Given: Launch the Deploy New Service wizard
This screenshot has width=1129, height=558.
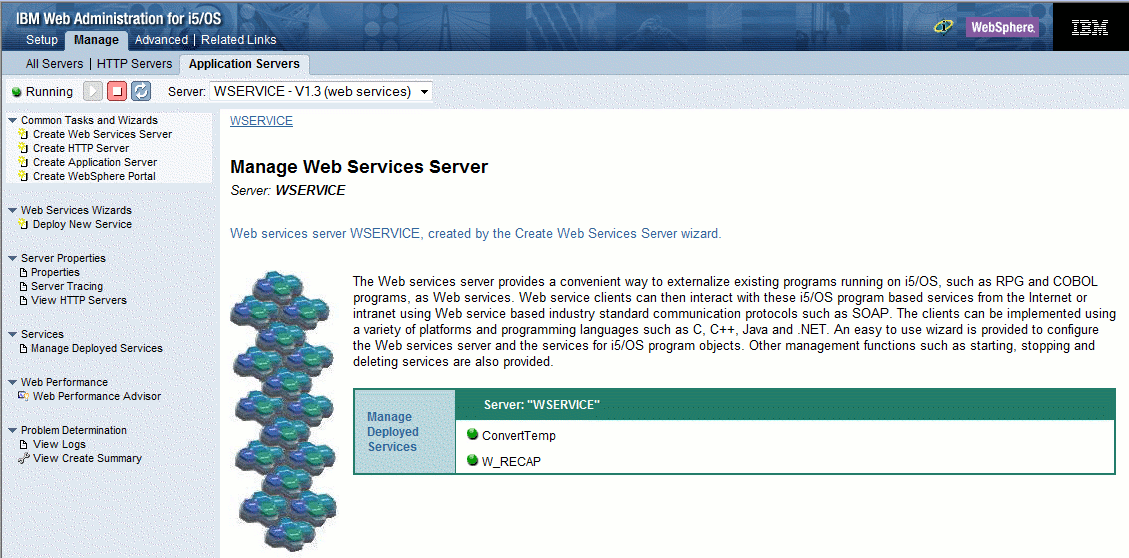Looking at the screenshot, I should point(82,224).
